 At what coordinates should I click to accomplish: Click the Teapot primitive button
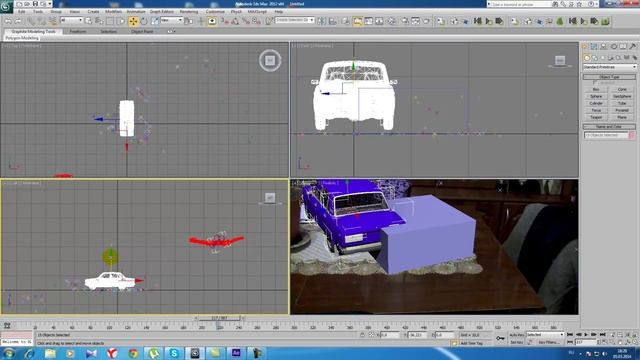pos(596,117)
